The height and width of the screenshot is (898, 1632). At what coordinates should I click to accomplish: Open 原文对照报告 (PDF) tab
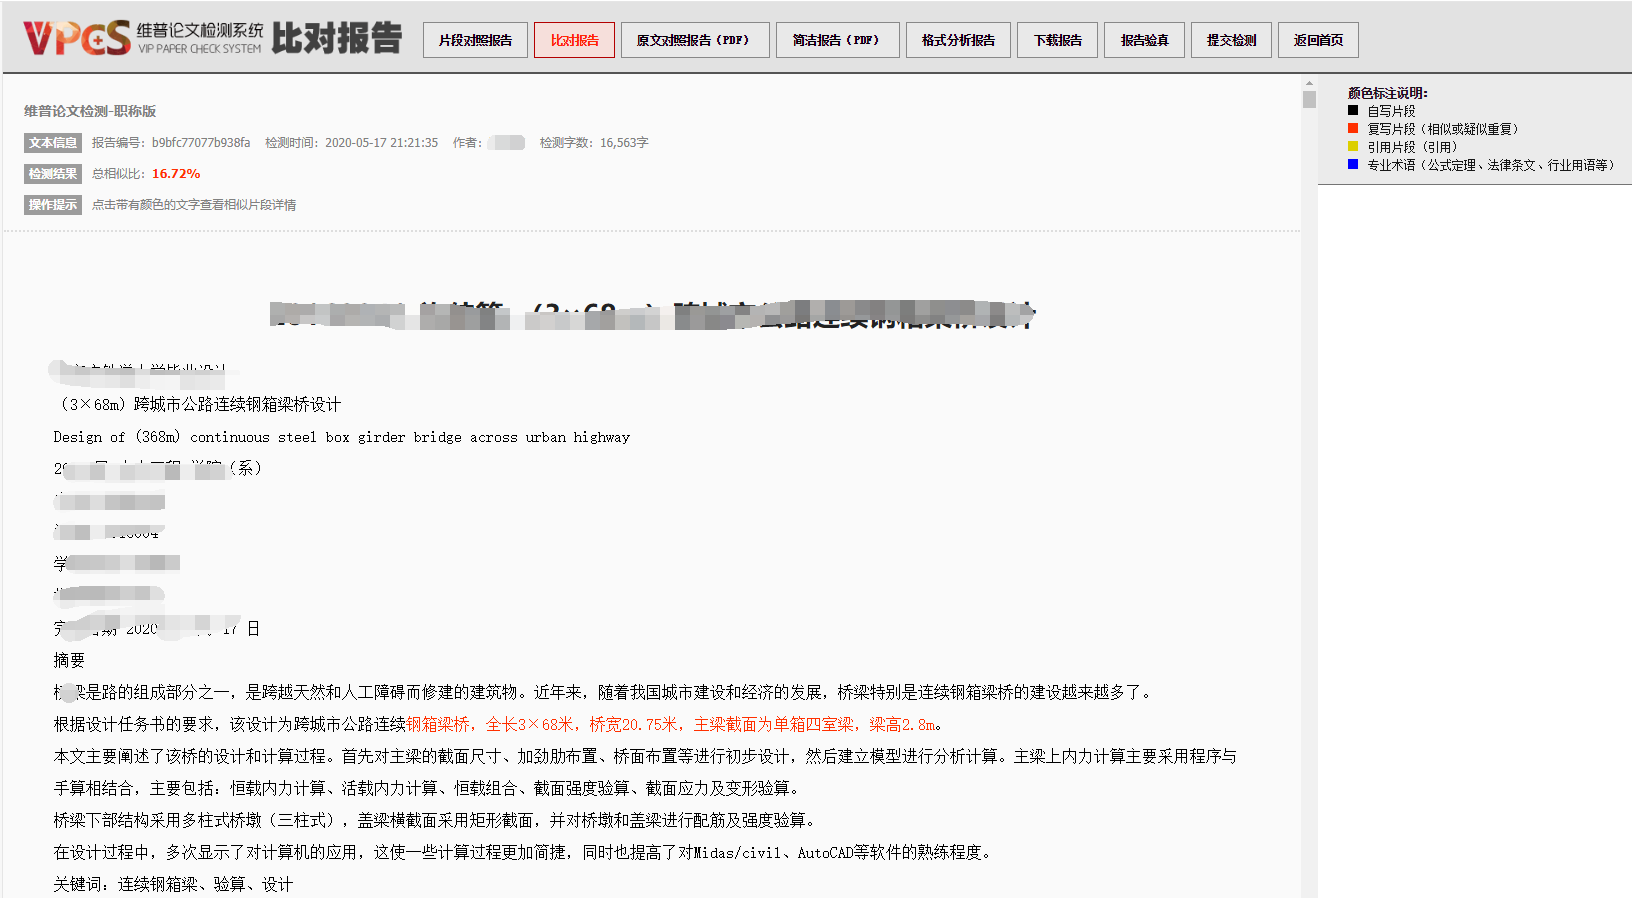(695, 40)
